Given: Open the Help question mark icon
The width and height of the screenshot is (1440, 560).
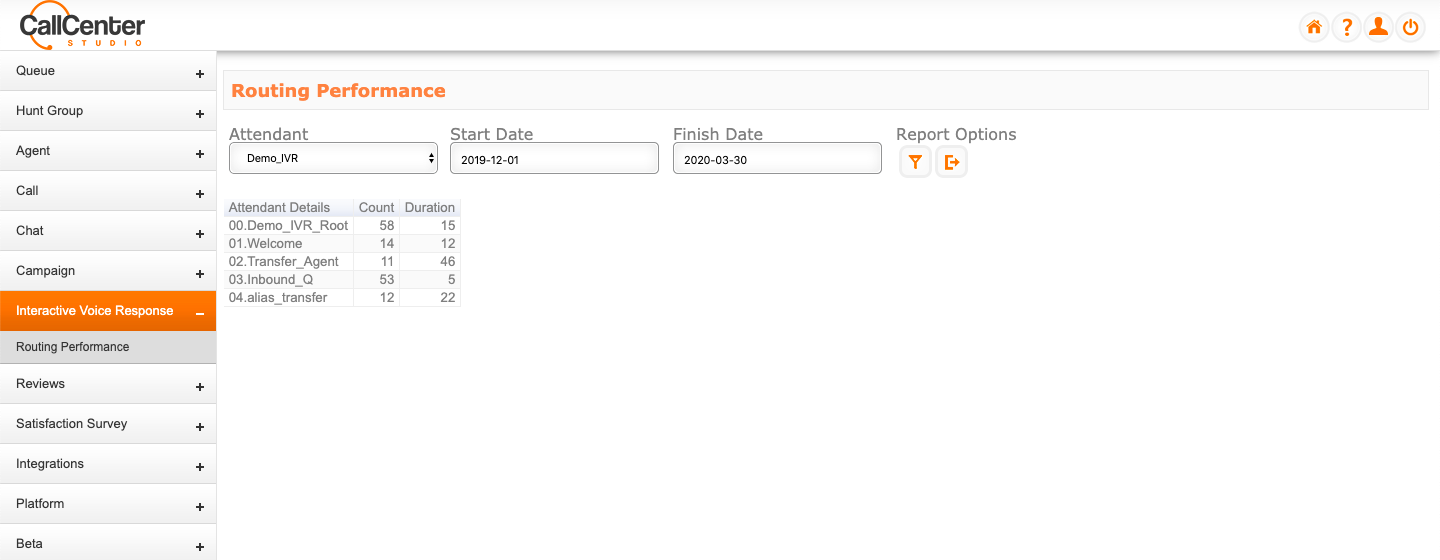Looking at the screenshot, I should point(1346,27).
